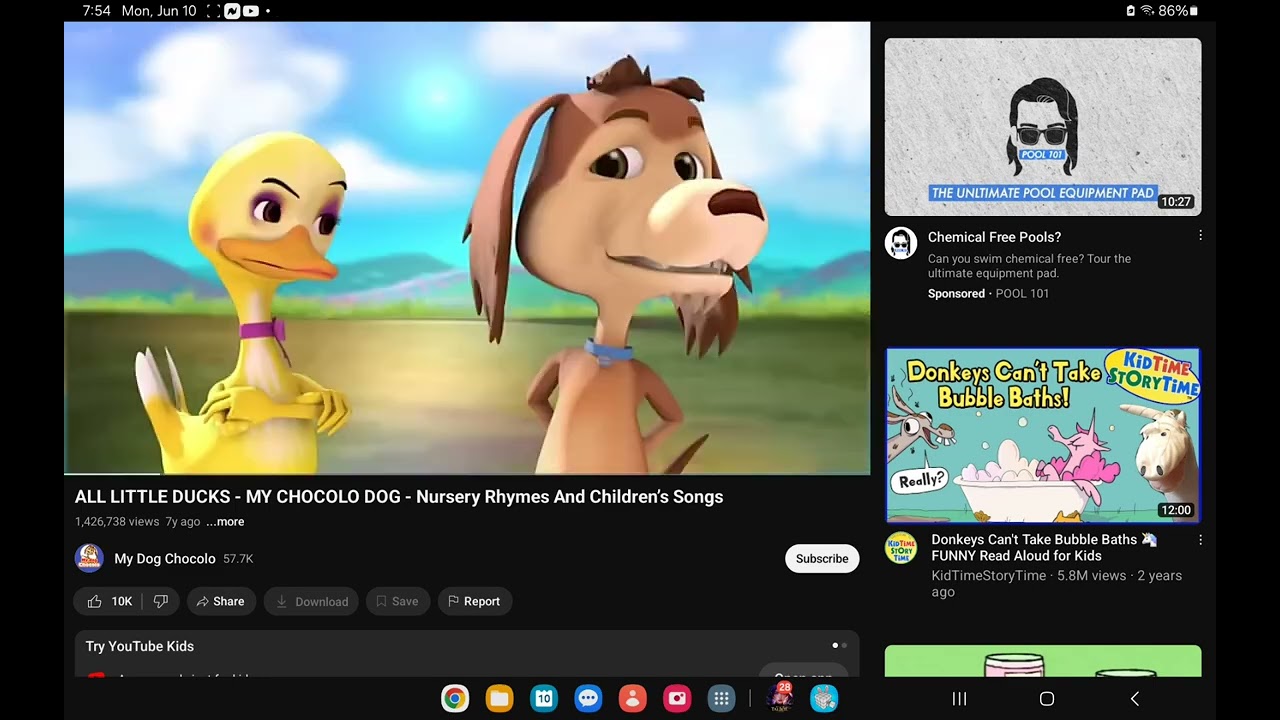Tap the Sponsored · POOL 101 label
The width and height of the screenshot is (1280, 720).
(x=988, y=294)
